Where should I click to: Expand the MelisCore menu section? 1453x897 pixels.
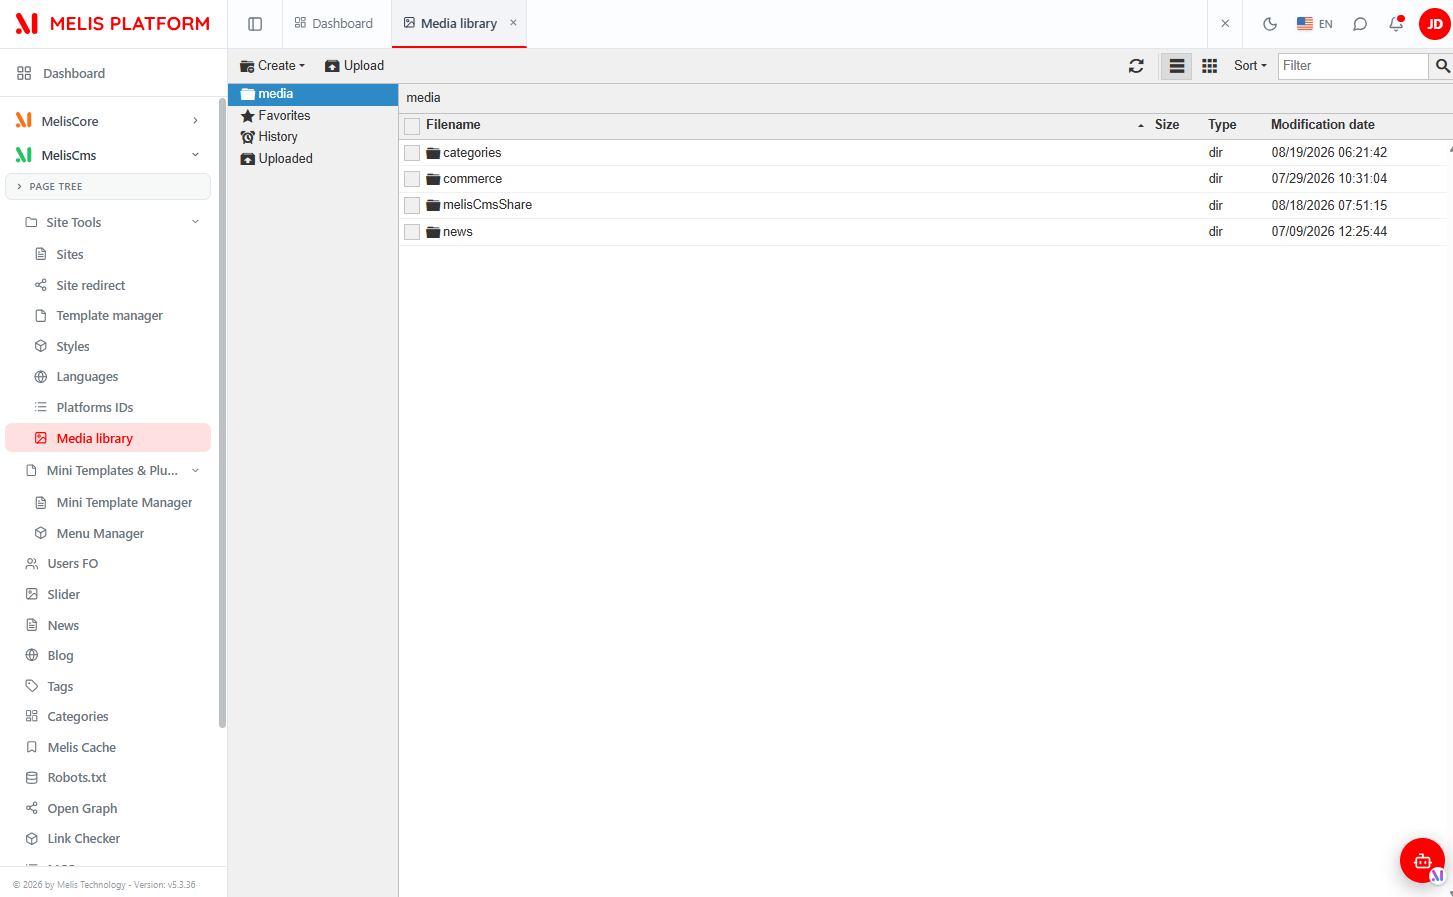point(108,121)
